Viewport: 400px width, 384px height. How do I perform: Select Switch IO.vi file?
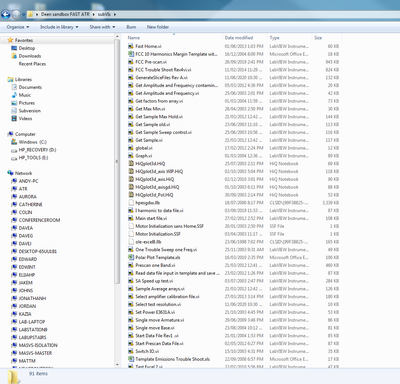147,351
